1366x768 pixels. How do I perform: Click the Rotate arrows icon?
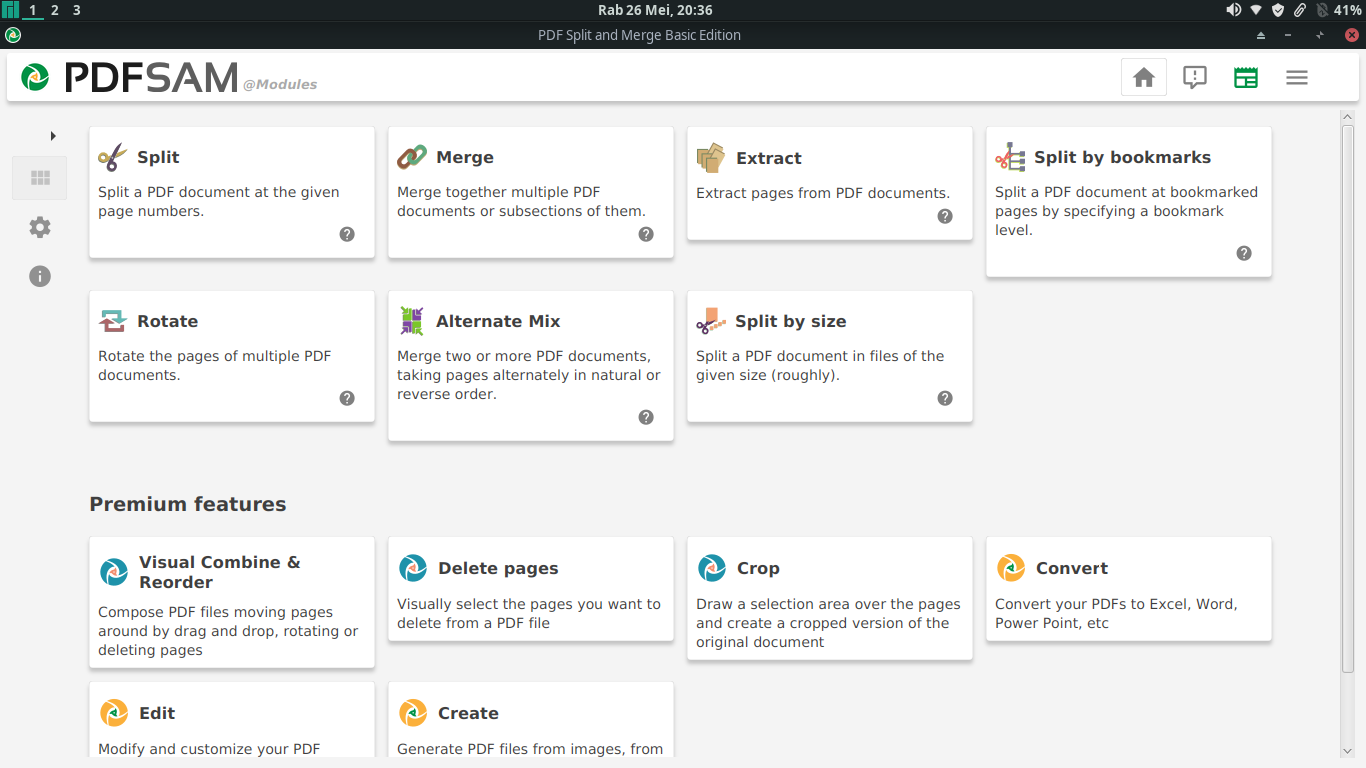point(113,321)
